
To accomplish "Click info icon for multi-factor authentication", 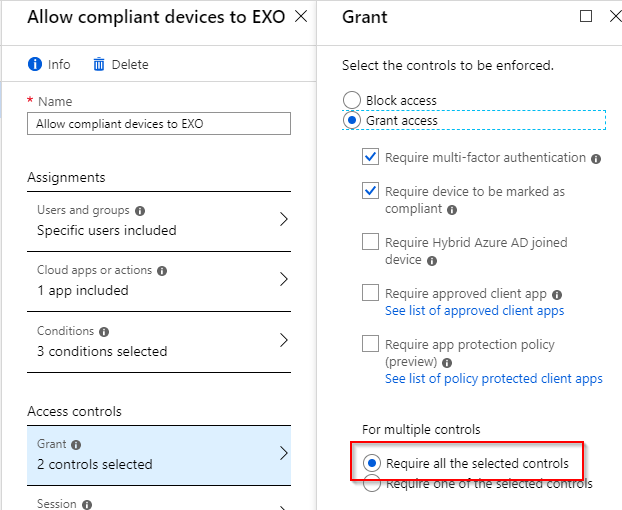I will [596, 159].
